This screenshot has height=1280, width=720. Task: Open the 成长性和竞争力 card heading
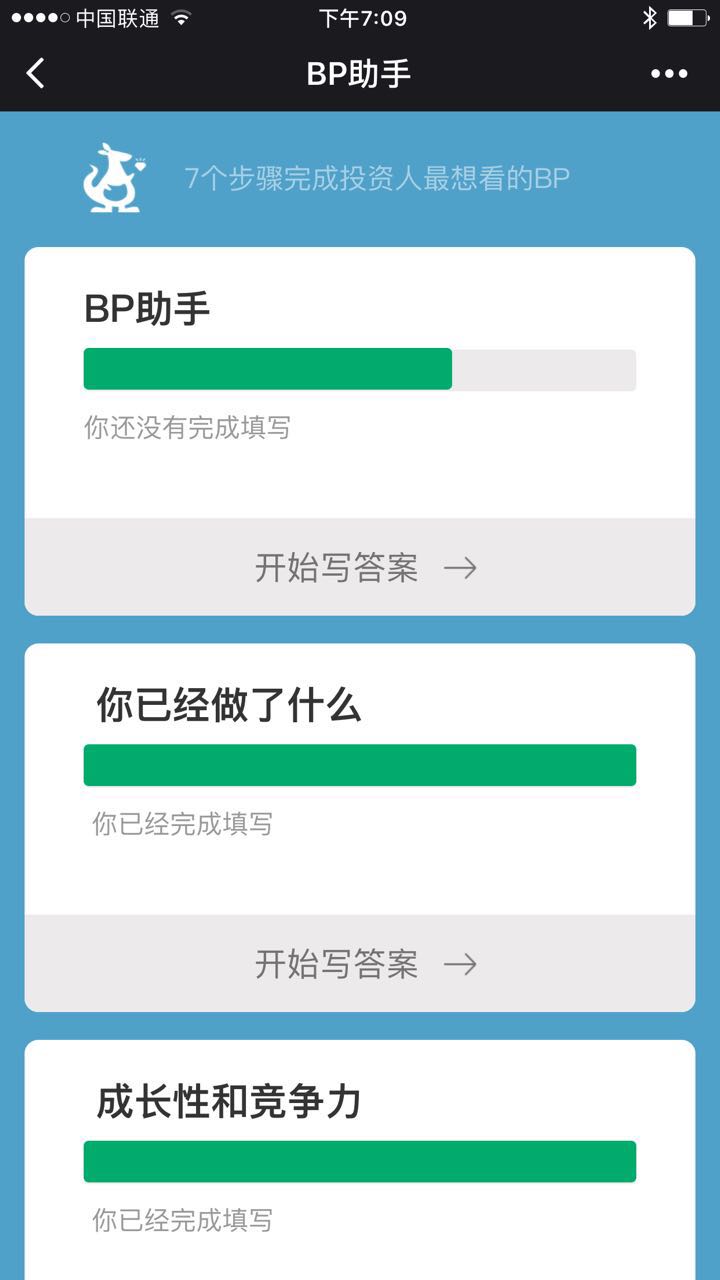[x=228, y=1102]
